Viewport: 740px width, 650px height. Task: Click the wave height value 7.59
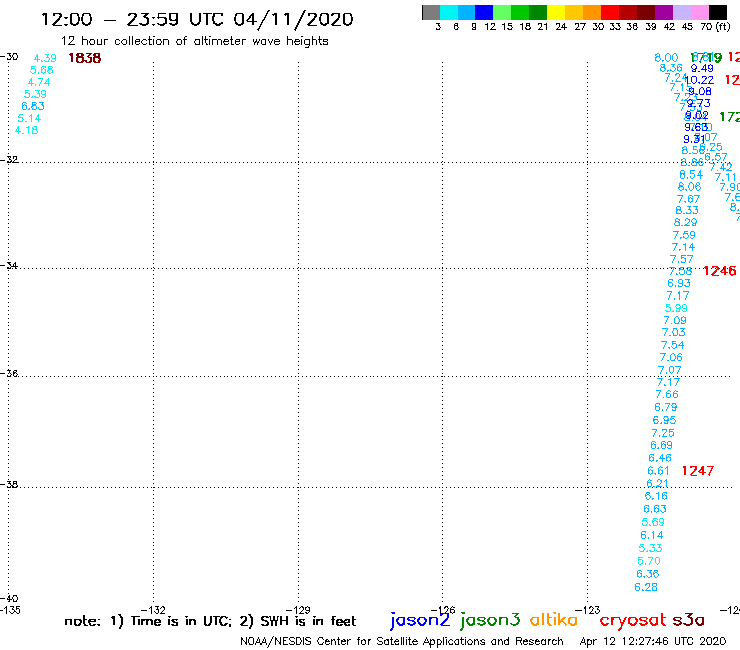pyautogui.click(x=684, y=235)
